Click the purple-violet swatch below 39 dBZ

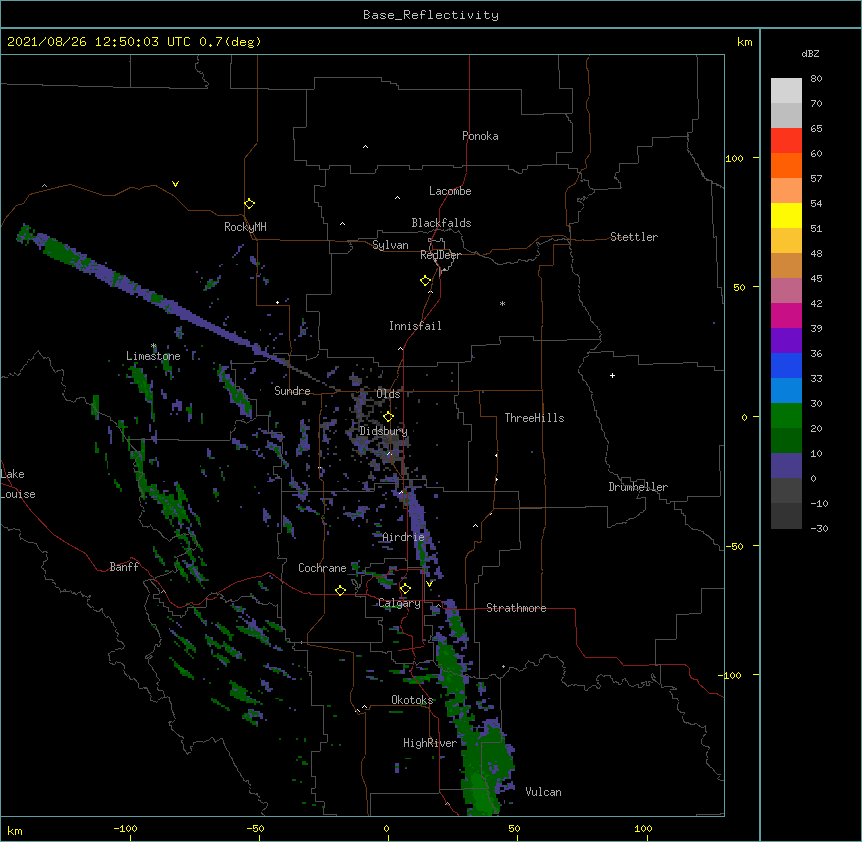786,341
